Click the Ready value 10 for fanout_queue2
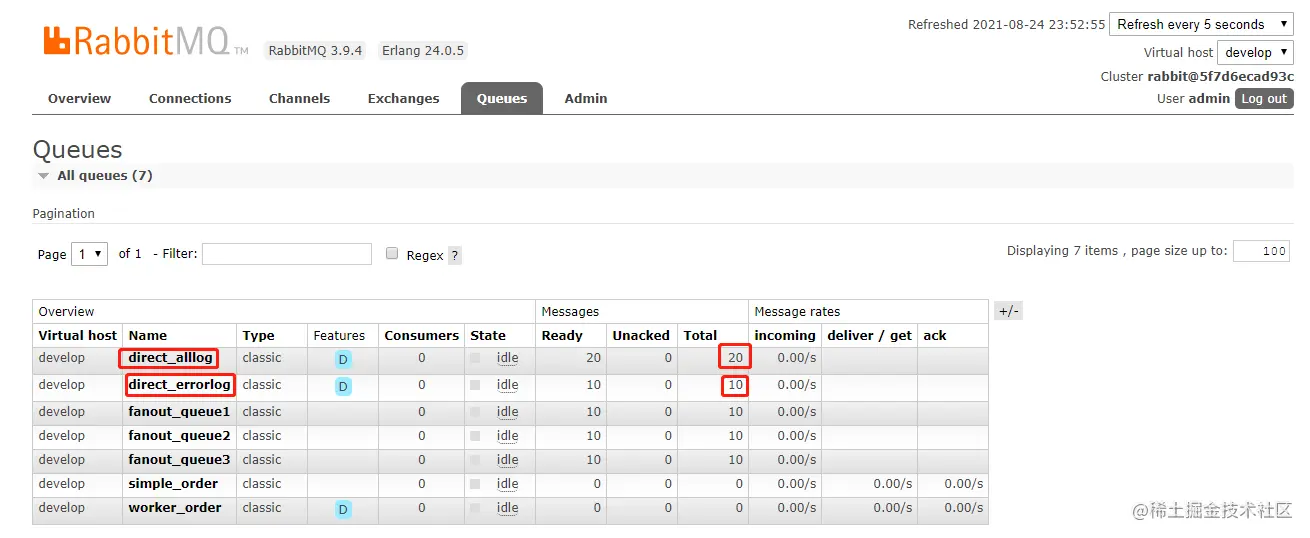The height and width of the screenshot is (538, 1310). point(593,436)
